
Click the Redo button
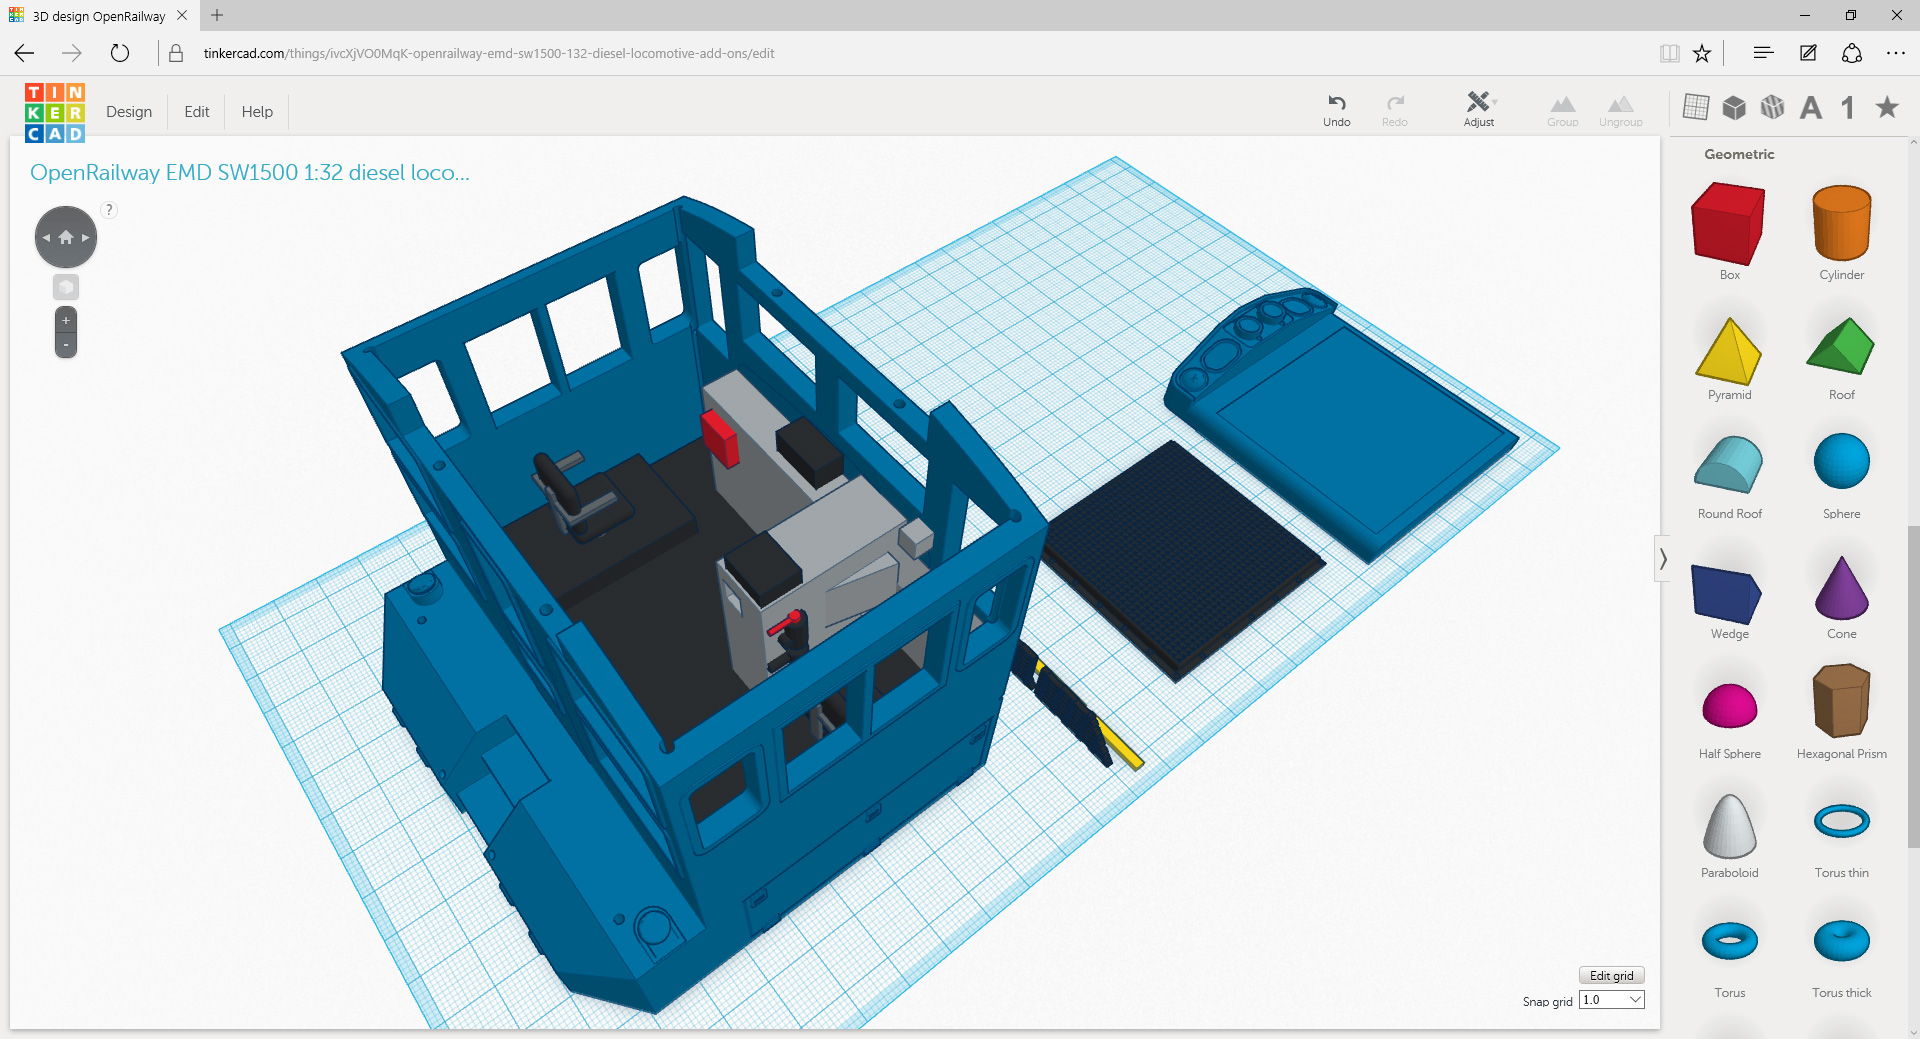pos(1395,110)
